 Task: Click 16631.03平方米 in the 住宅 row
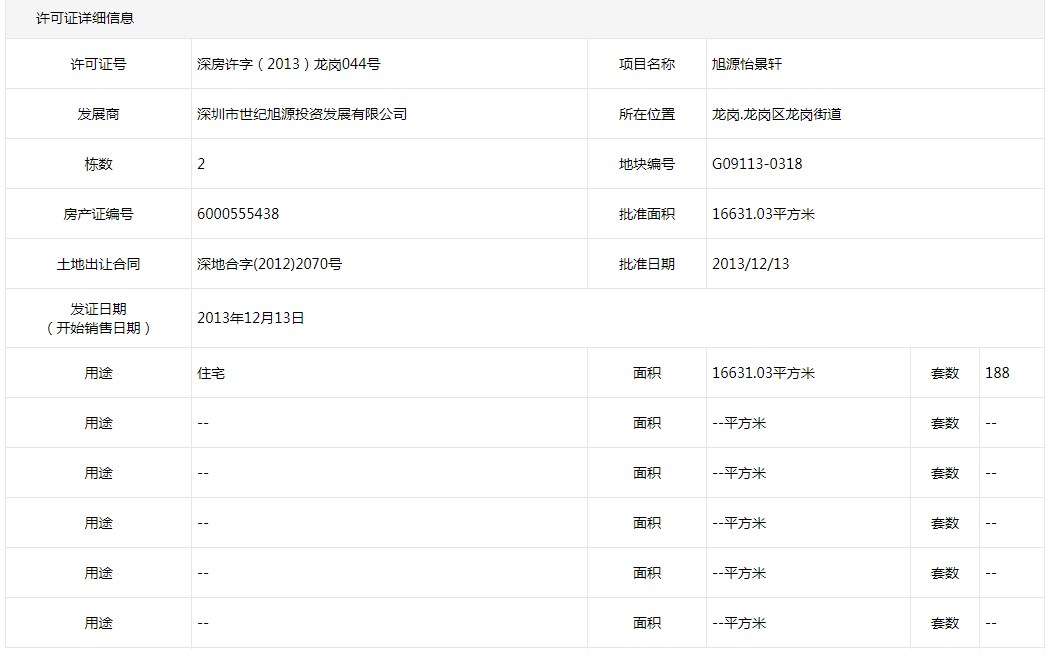763,373
